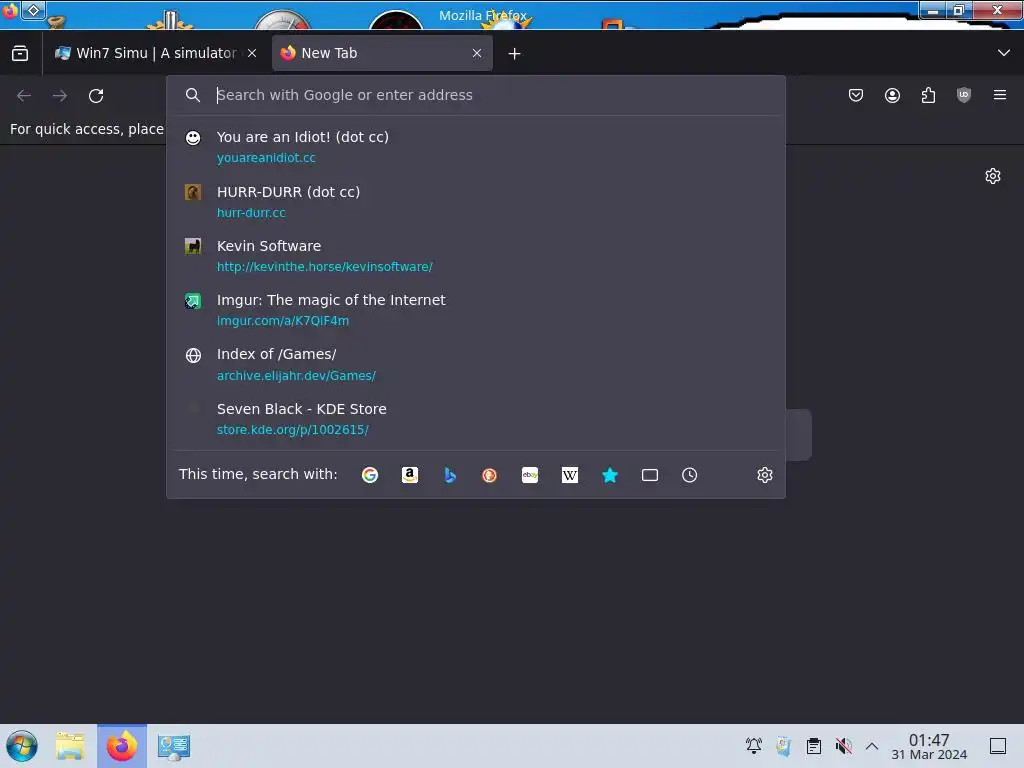1024x768 pixels.
Task: Open the trash/bin tray icon
Action: click(x=784, y=745)
